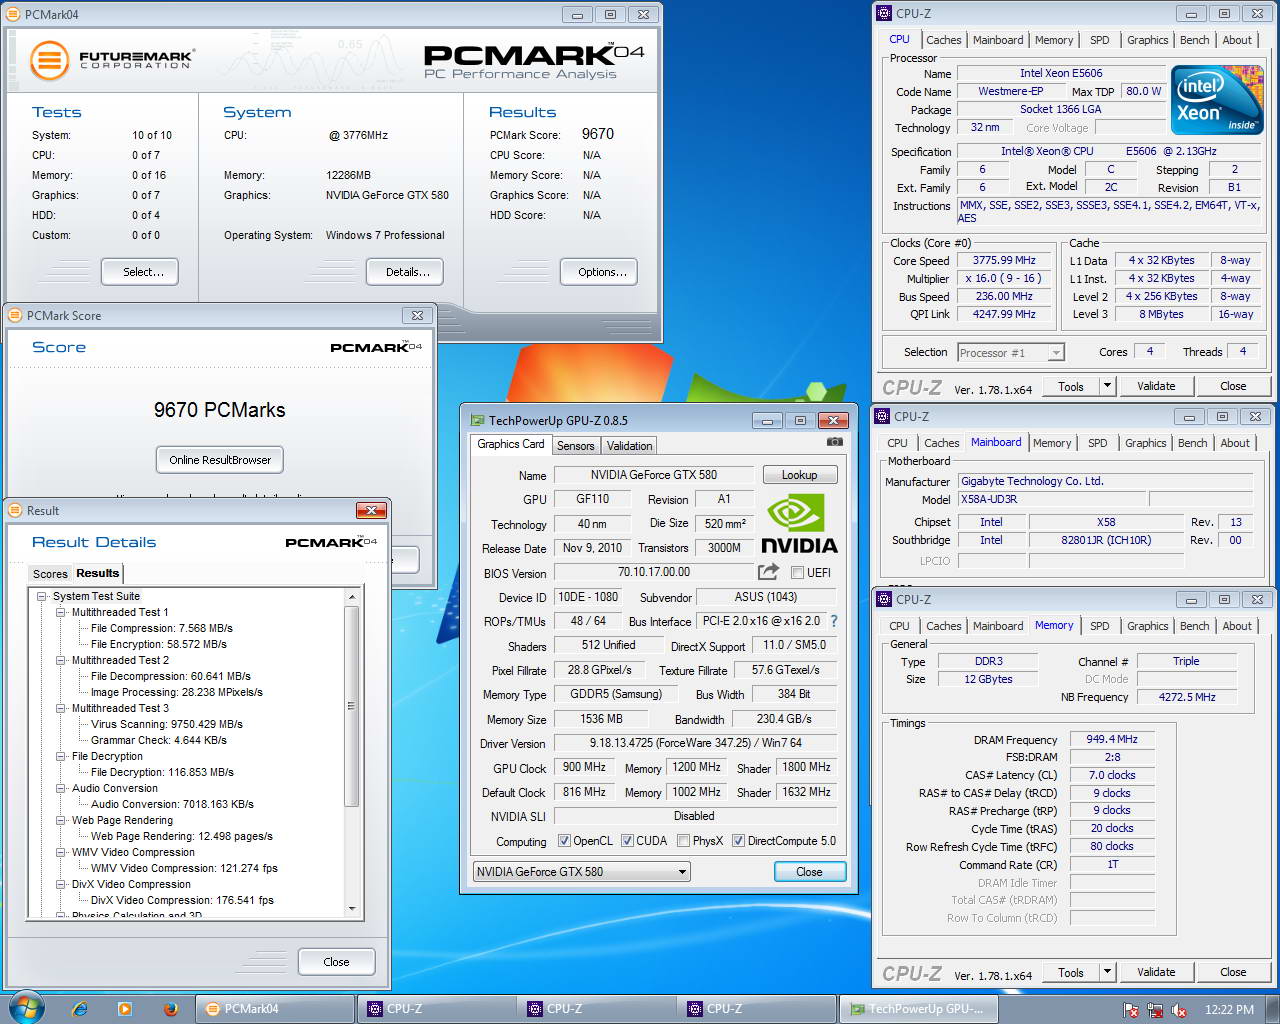Click Tools button in Memory CPU-Z window
The width and height of the screenshot is (1280, 1024).
pos(1071,972)
